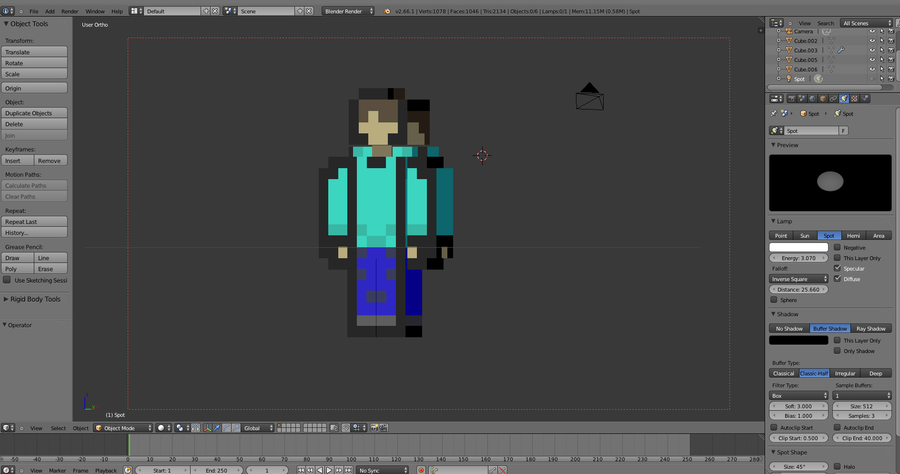Image resolution: width=900 pixels, height=474 pixels.
Task: Open the All Scenes outliner dropdown
Action: coord(867,23)
